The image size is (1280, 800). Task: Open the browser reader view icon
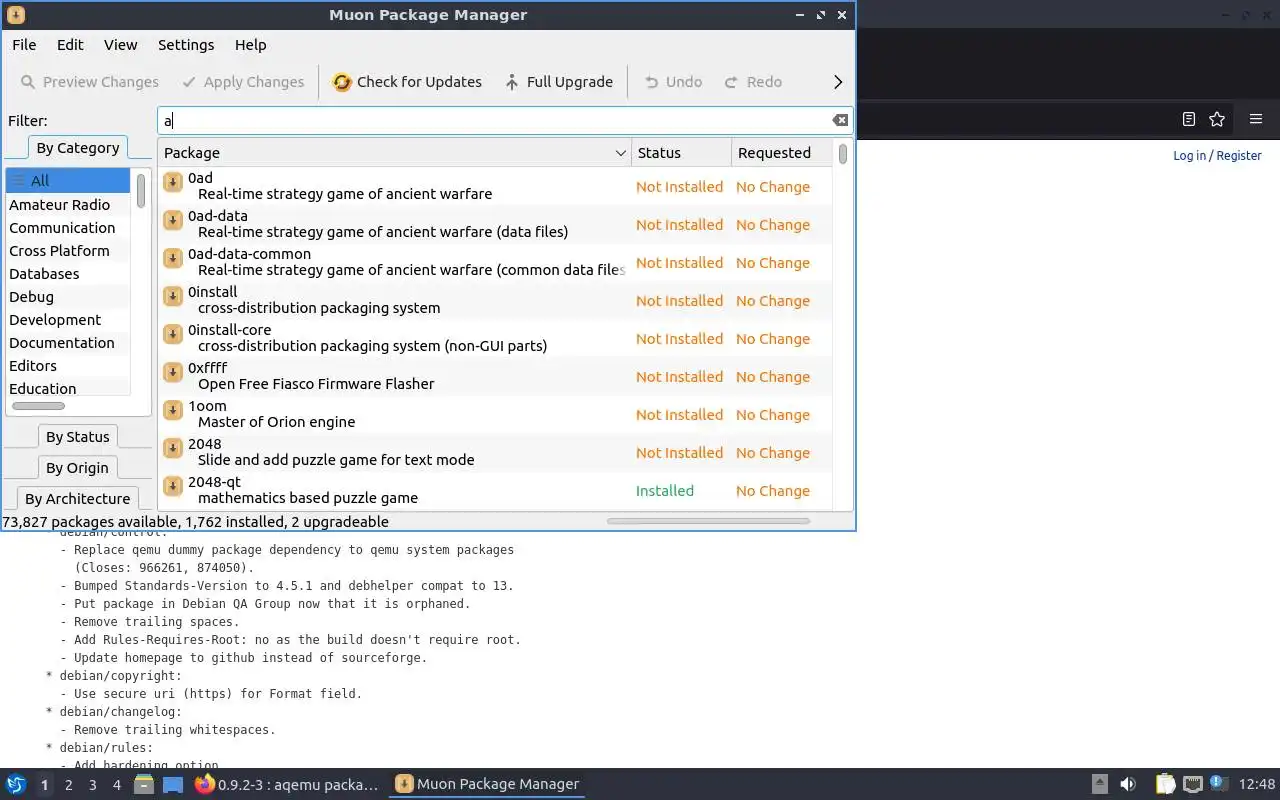1188,119
